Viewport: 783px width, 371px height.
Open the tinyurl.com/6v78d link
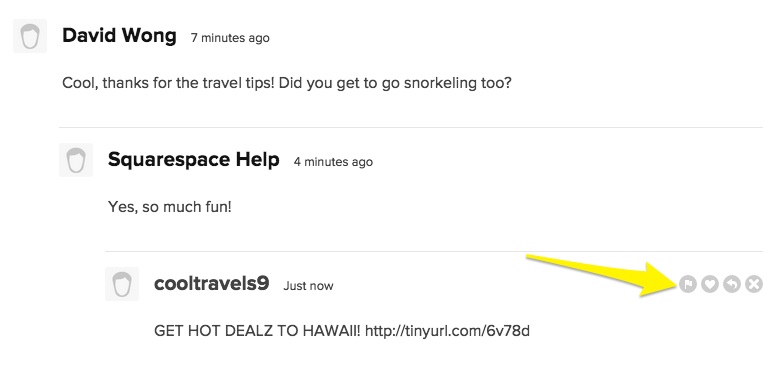tap(447, 331)
